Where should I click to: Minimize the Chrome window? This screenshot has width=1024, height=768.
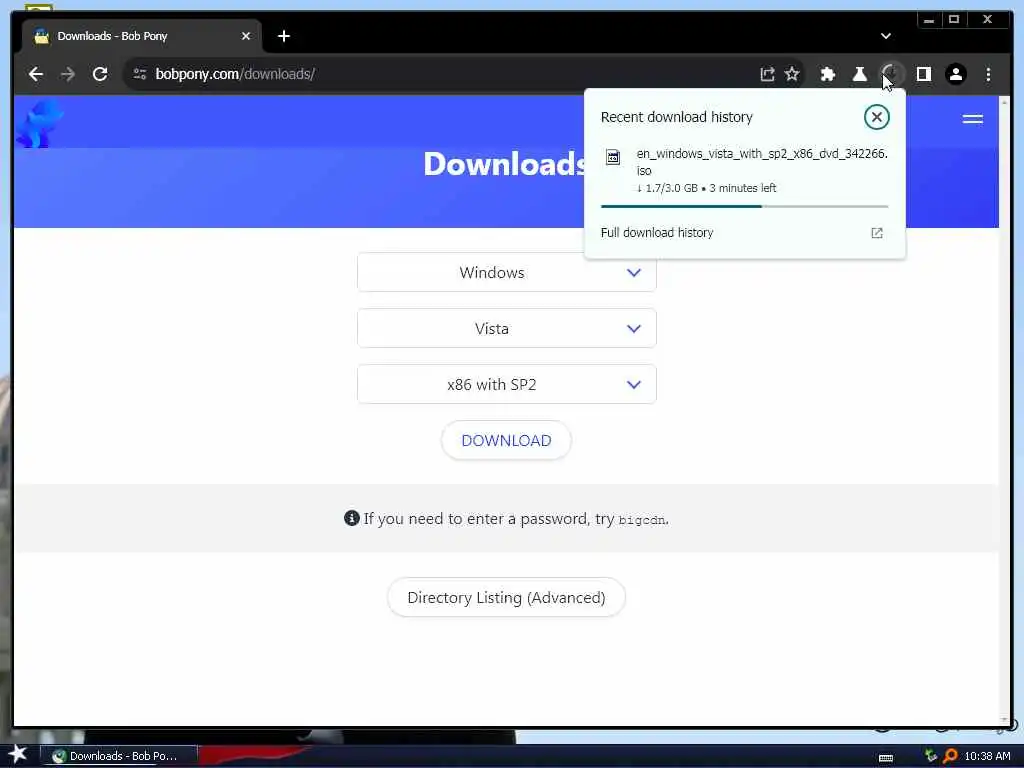coord(929,20)
